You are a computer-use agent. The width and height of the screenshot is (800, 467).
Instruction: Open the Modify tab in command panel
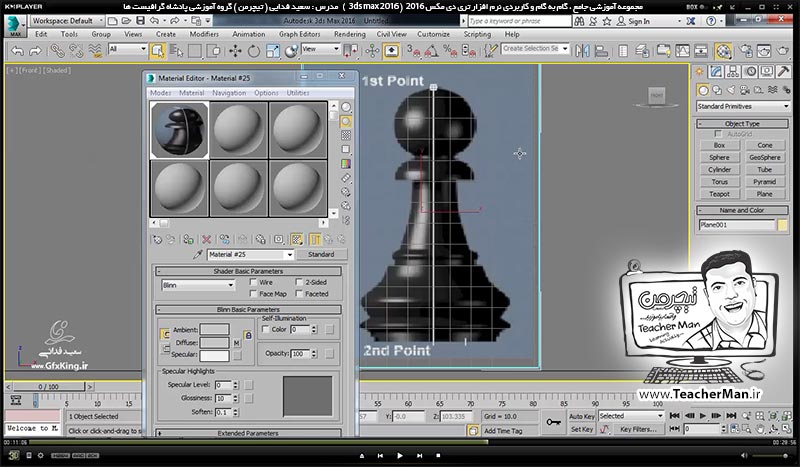[716, 71]
